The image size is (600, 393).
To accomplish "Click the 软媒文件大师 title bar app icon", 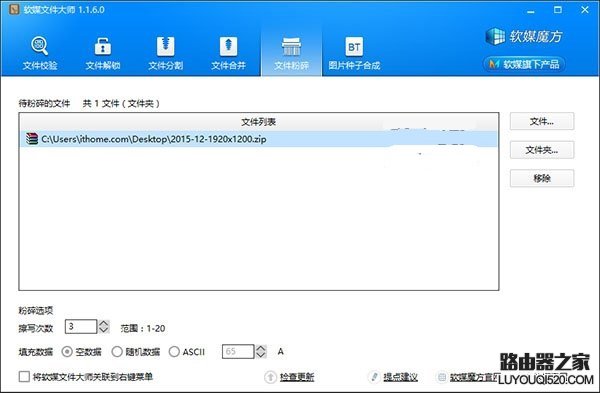I will point(14,10).
